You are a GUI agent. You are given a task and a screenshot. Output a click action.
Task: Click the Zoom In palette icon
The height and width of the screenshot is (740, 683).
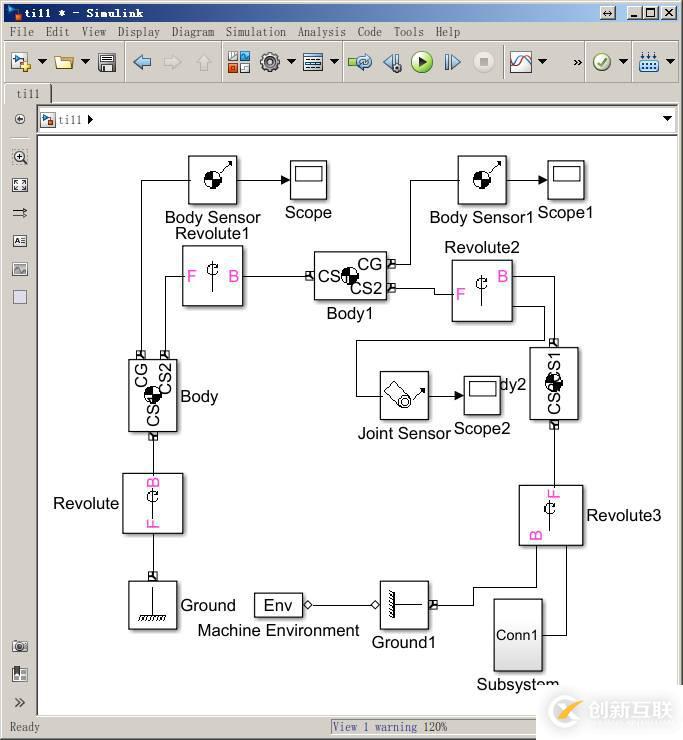point(20,157)
